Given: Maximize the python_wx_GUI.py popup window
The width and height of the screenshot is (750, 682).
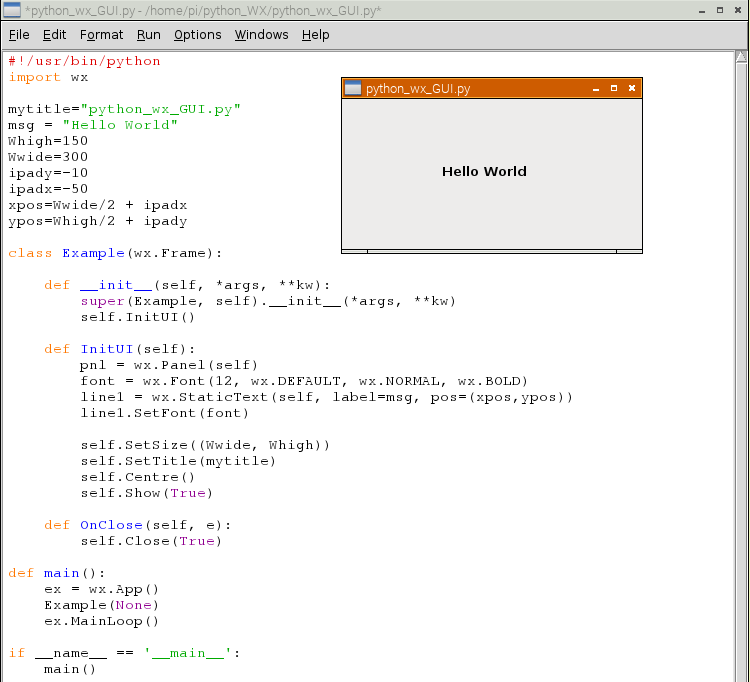Looking at the screenshot, I should 614,88.
